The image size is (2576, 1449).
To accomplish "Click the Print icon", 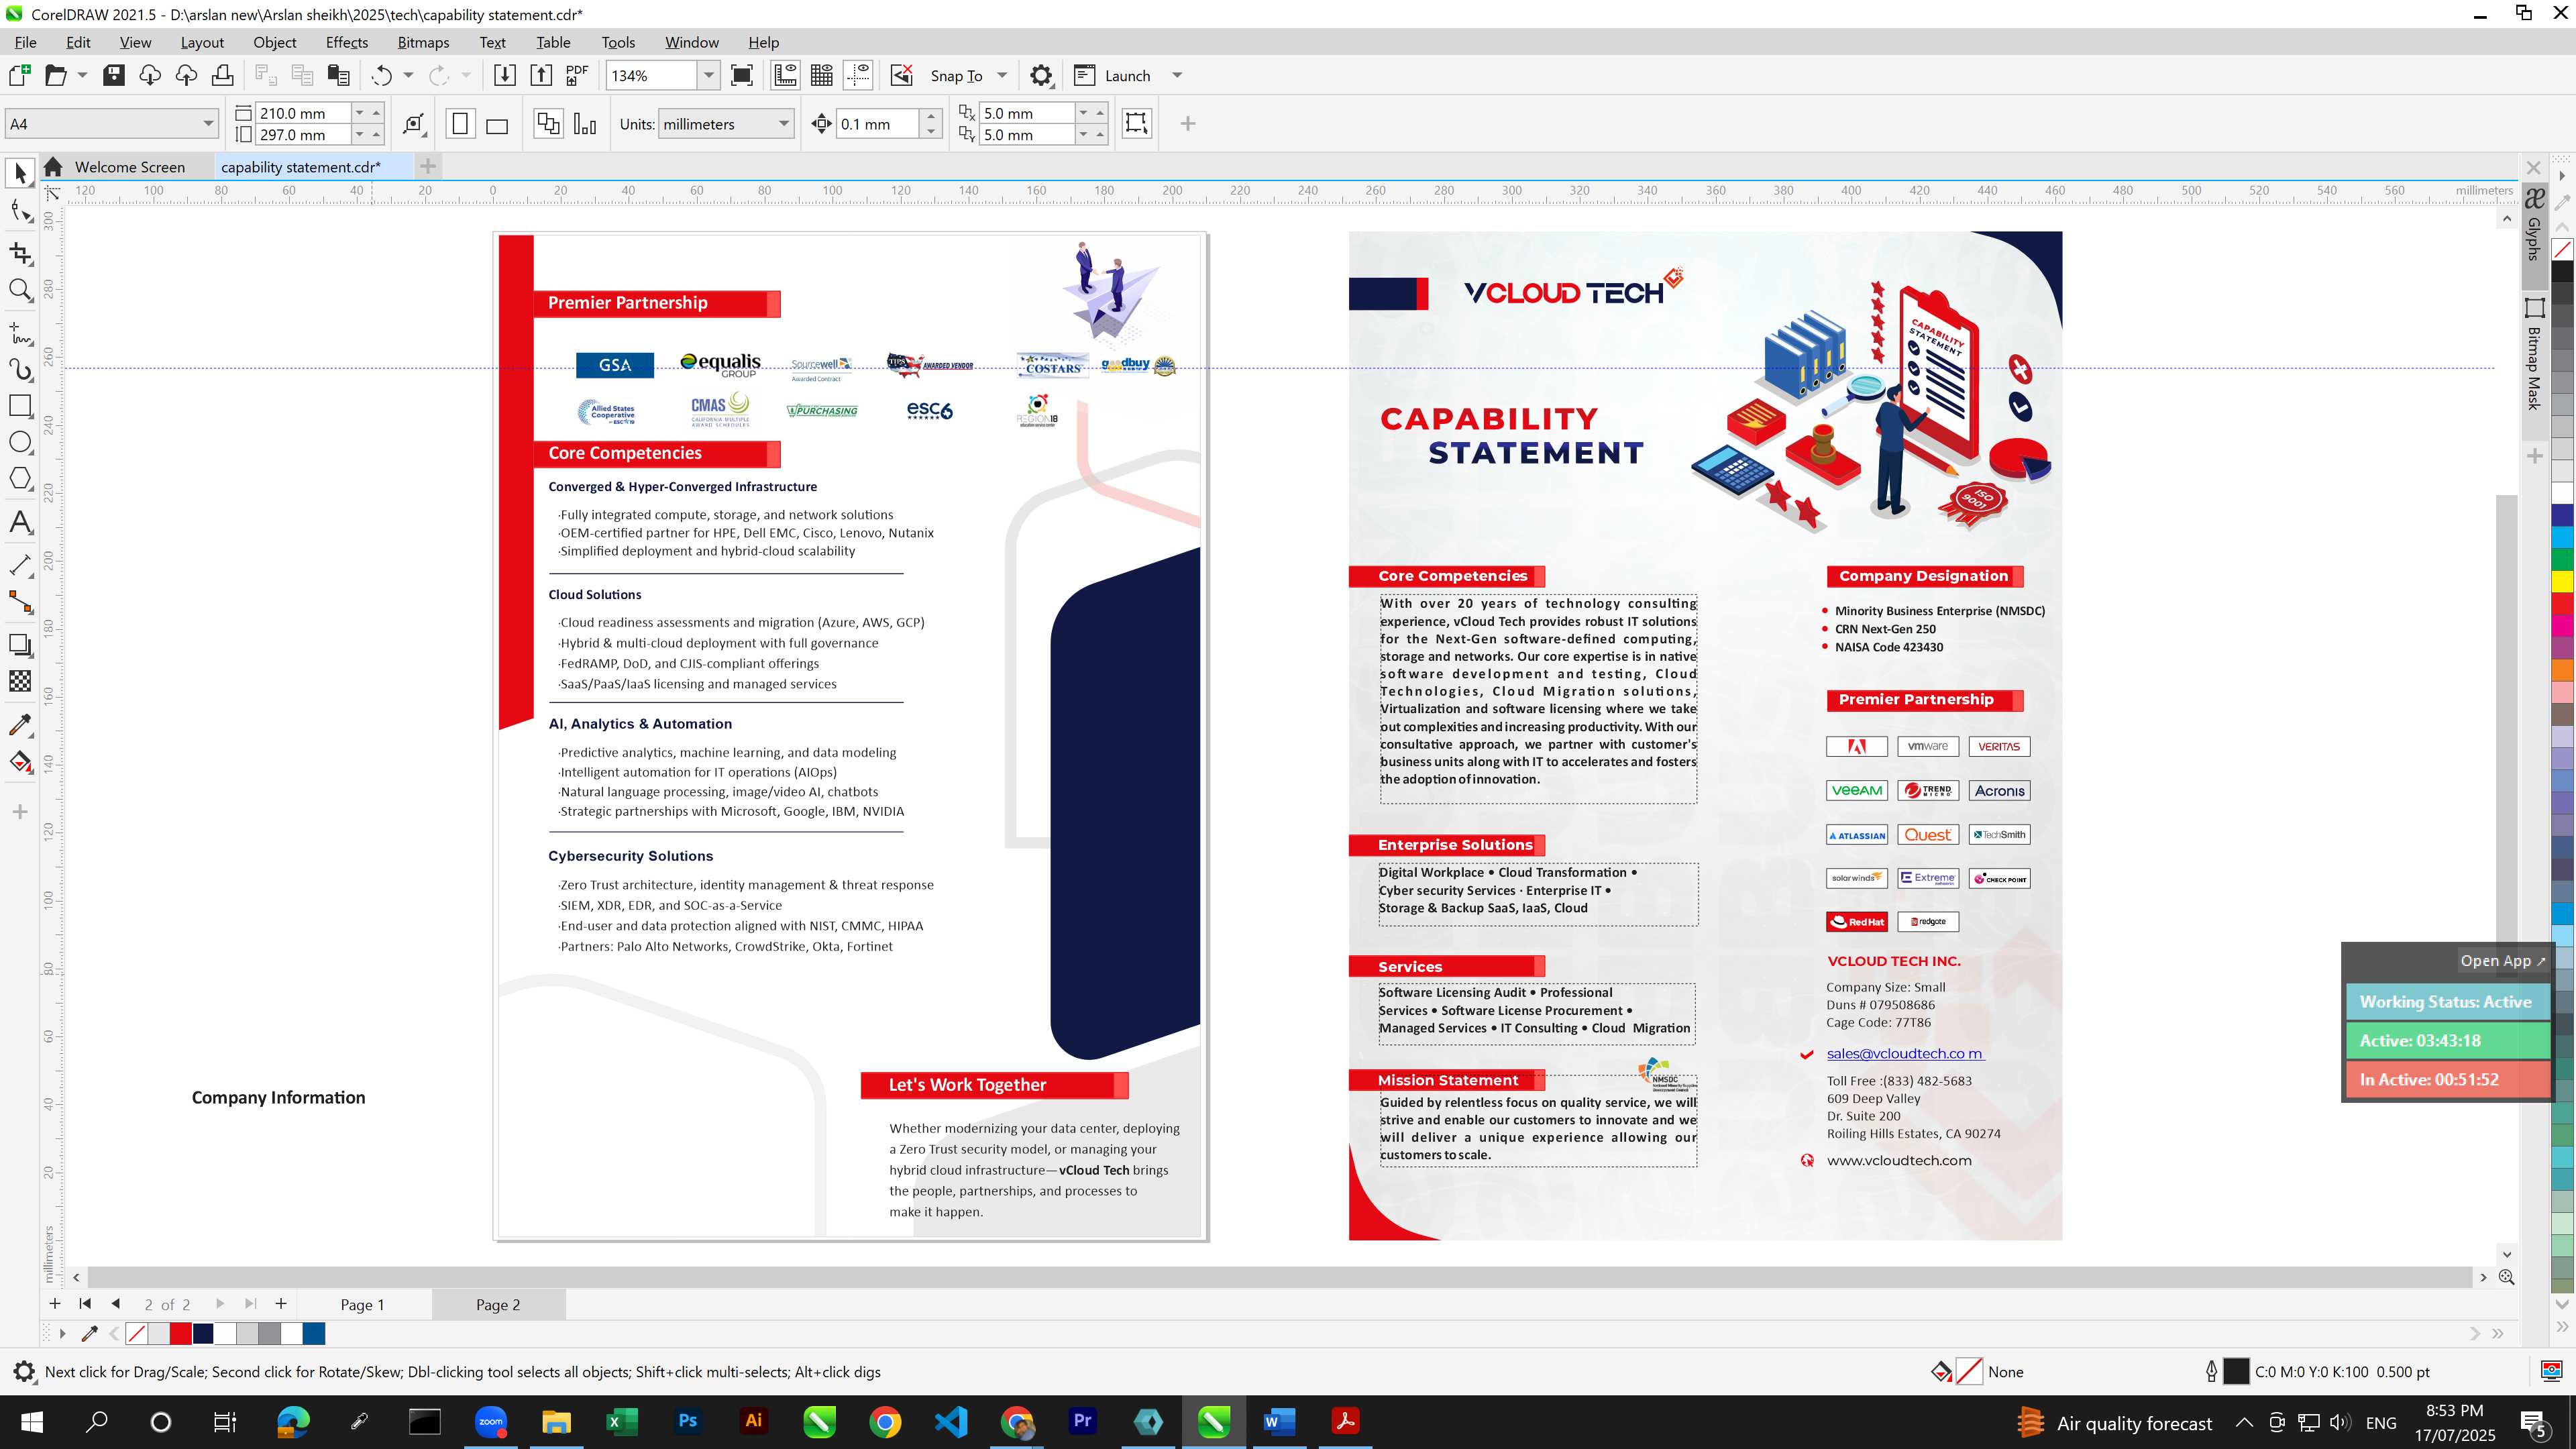I will [x=223, y=75].
